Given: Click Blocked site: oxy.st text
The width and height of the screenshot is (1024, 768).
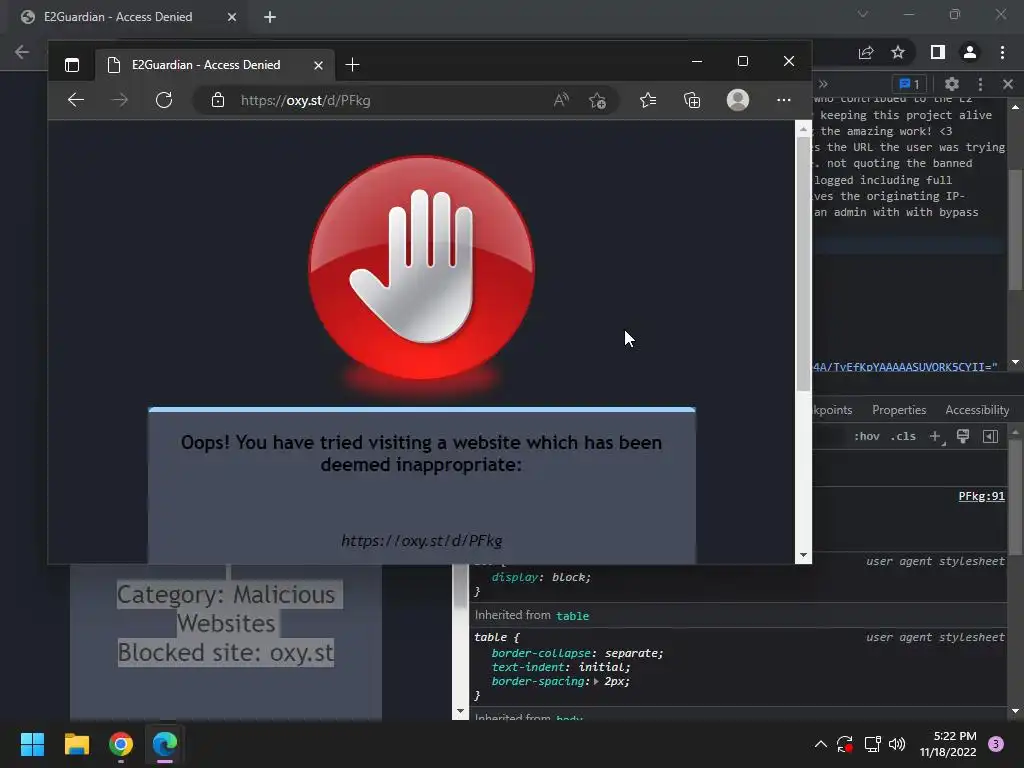Looking at the screenshot, I should pos(226,652).
